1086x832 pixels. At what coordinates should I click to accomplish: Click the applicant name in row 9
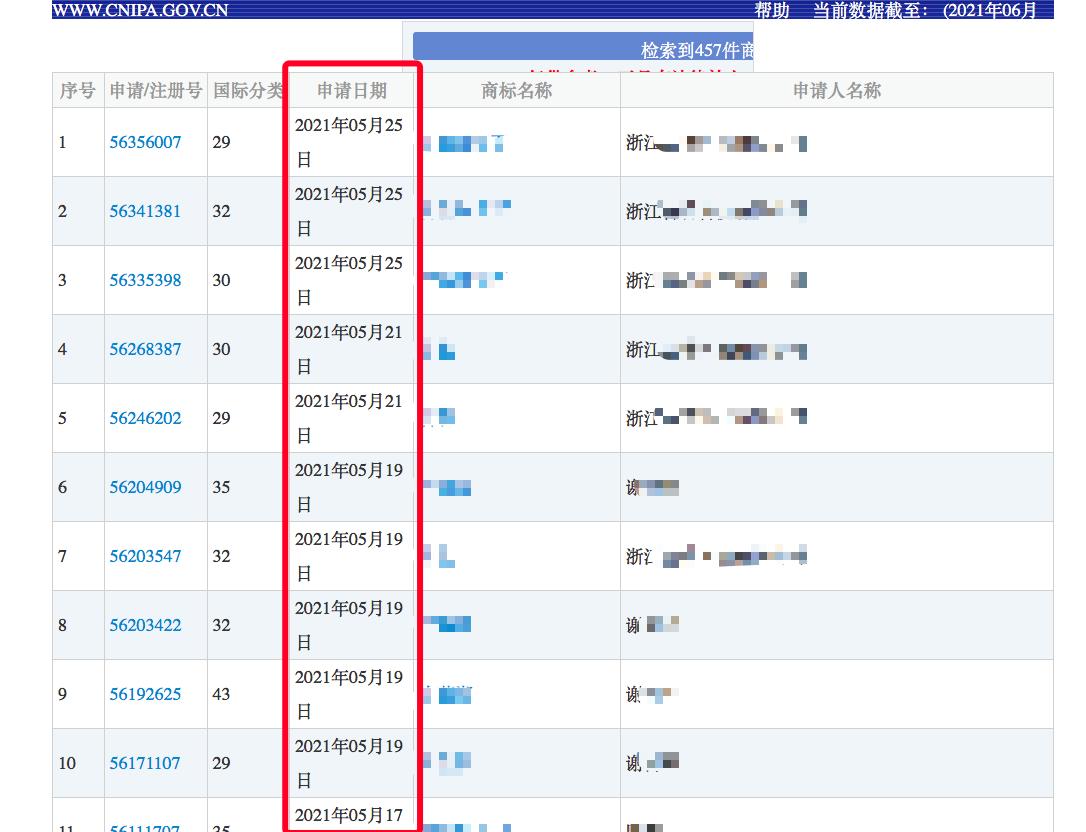coord(652,694)
